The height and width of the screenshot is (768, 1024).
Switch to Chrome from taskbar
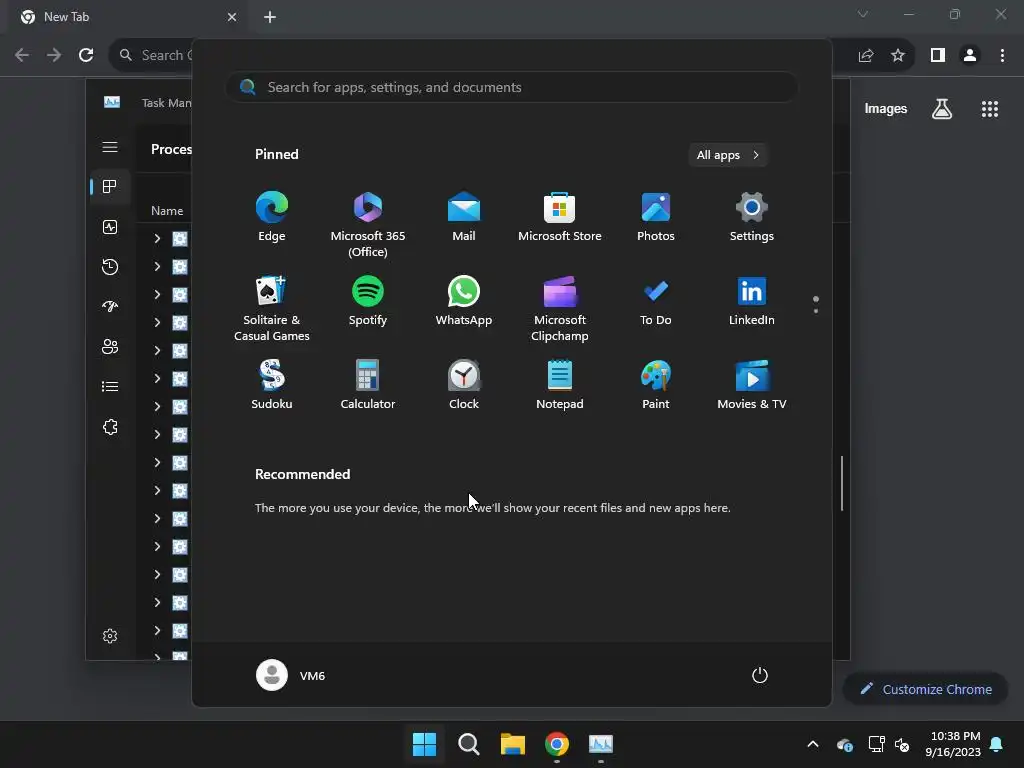pyautogui.click(x=557, y=744)
